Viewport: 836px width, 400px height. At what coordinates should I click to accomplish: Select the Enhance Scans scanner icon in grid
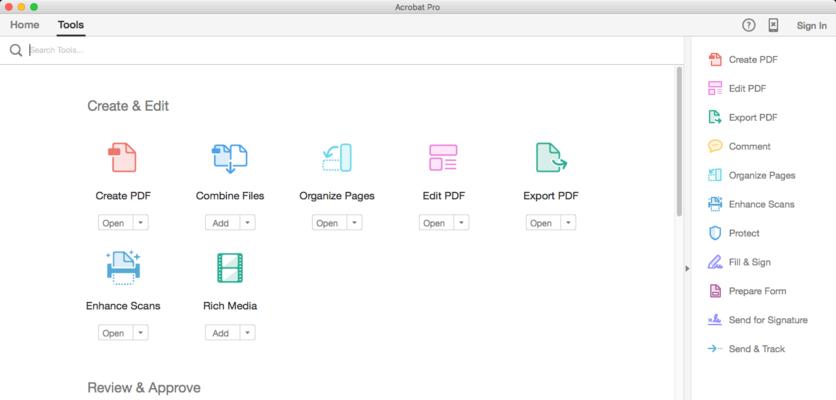[123, 267]
